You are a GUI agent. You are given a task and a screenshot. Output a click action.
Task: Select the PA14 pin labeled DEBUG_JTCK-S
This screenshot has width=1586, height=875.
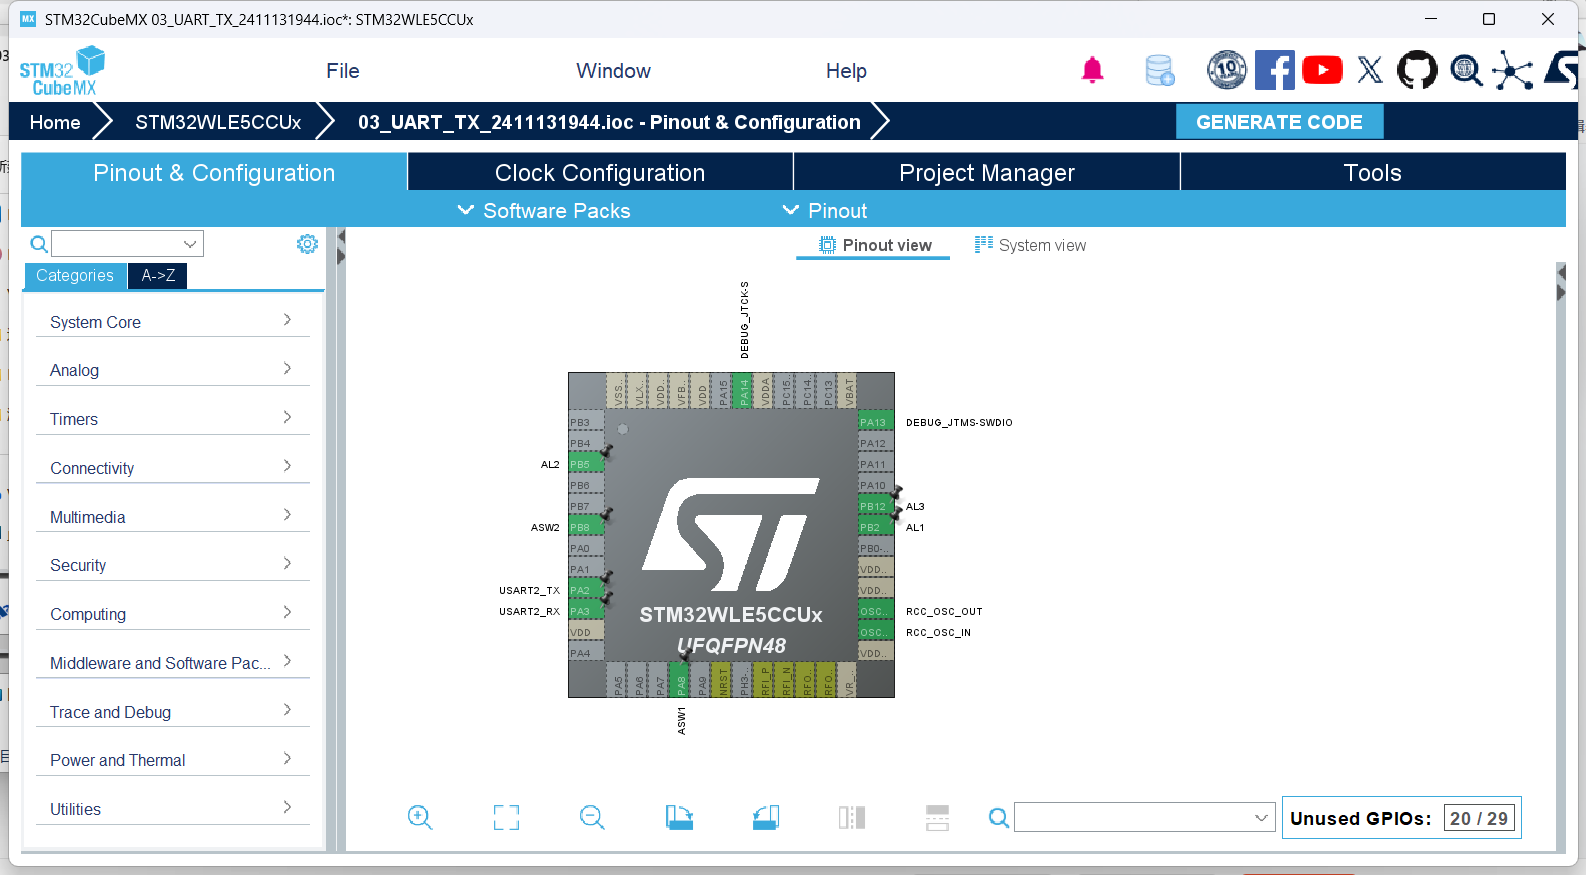[x=743, y=391]
